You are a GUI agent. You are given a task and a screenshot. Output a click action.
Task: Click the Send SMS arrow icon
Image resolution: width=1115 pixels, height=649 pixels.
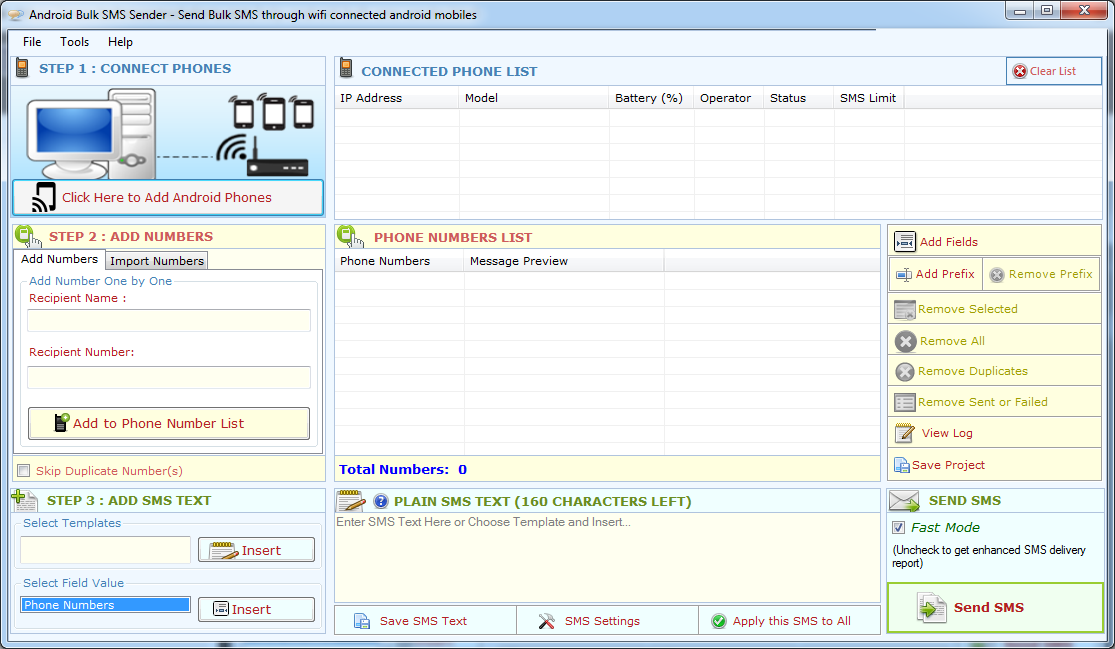click(x=930, y=608)
